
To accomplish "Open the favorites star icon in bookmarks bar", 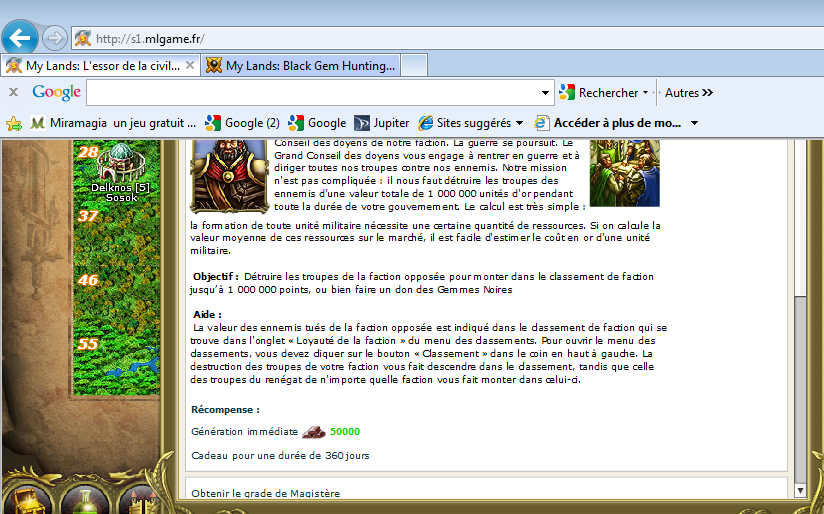I will (x=14, y=123).
